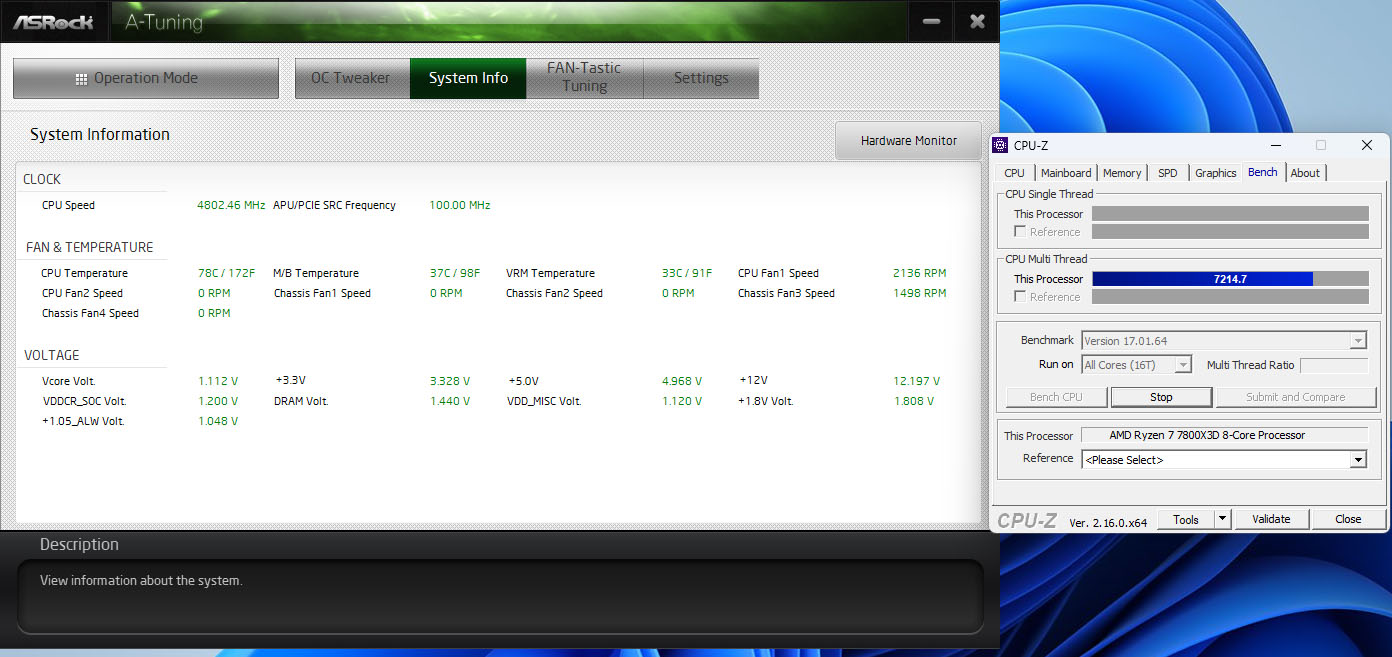Click the +3.3V value 3.328 V

(x=450, y=381)
